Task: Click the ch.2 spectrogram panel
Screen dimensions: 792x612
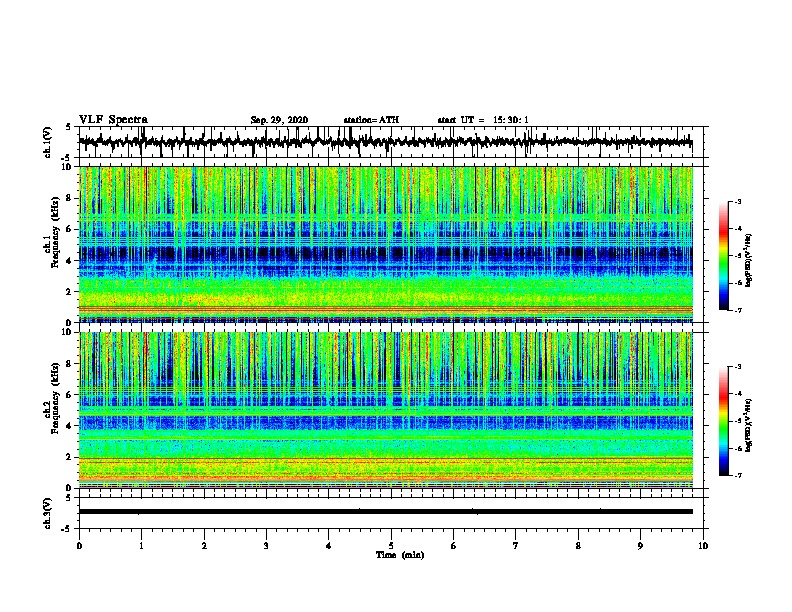Action: (386, 410)
